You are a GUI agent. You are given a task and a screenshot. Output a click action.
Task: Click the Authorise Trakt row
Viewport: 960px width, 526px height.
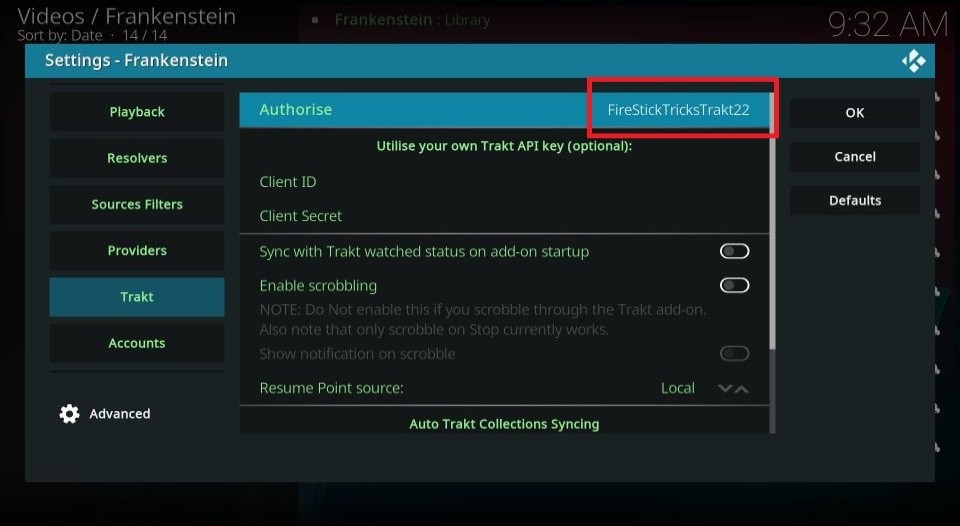pyautogui.click(x=504, y=110)
